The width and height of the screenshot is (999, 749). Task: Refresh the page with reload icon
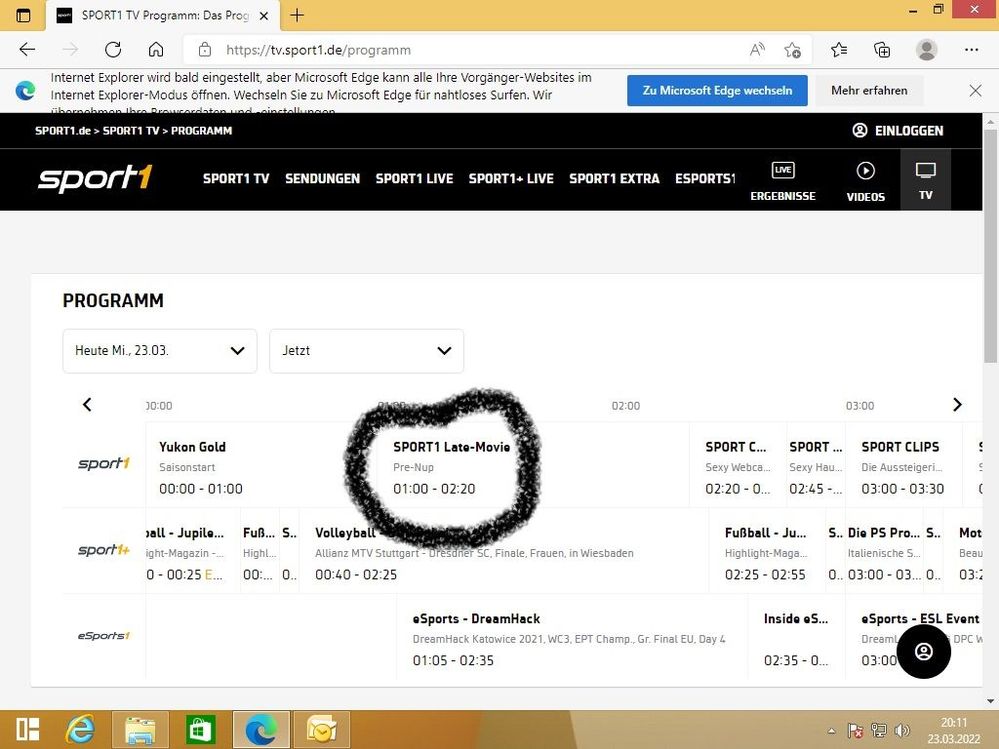[113, 50]
